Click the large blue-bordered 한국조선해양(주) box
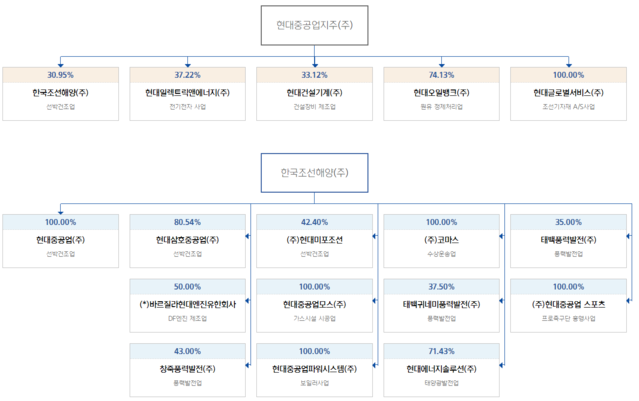 coord(314,173)
